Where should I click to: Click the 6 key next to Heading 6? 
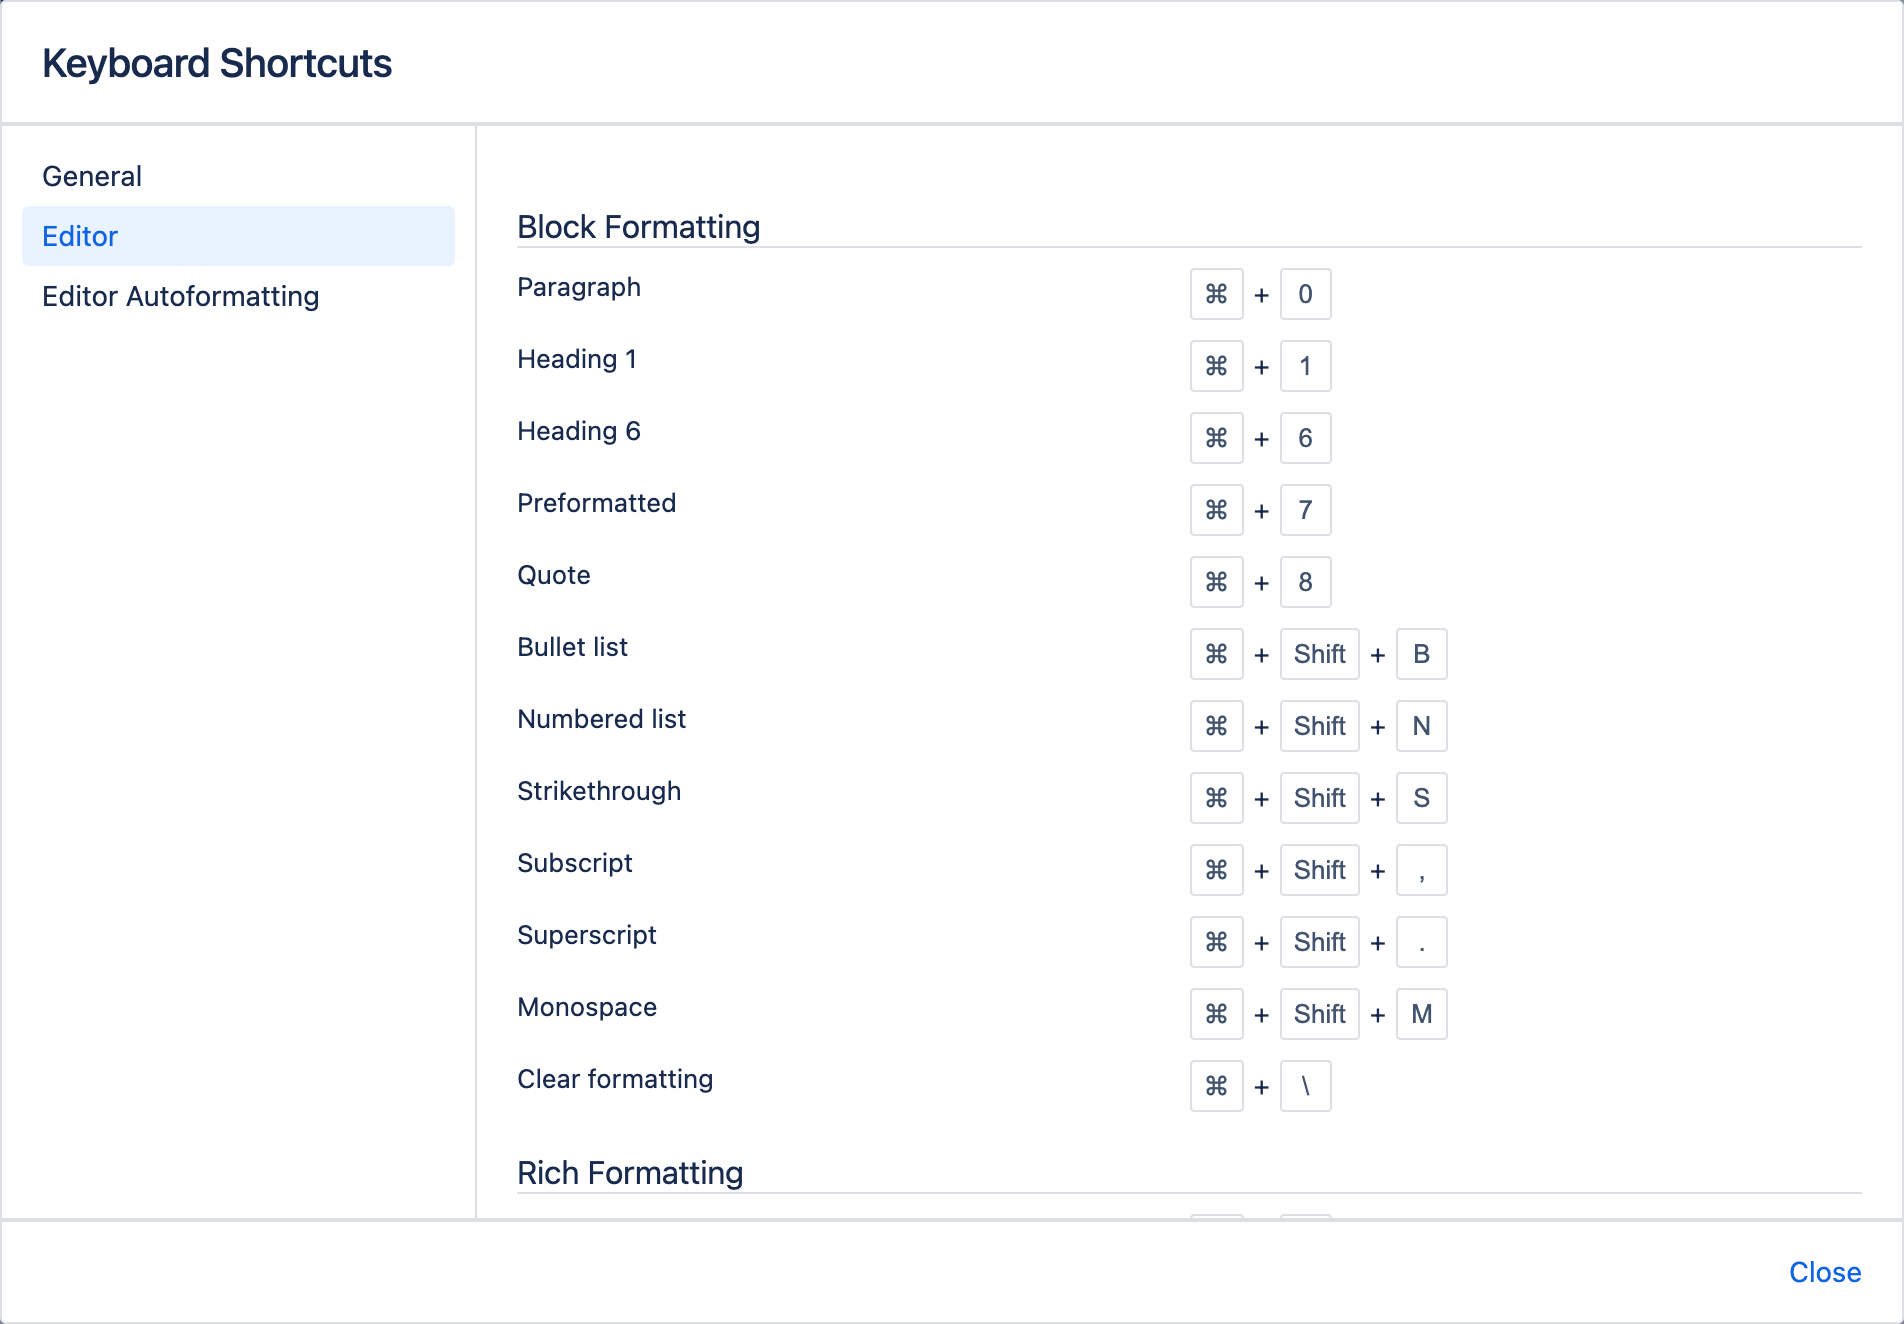click(1305, 438)
